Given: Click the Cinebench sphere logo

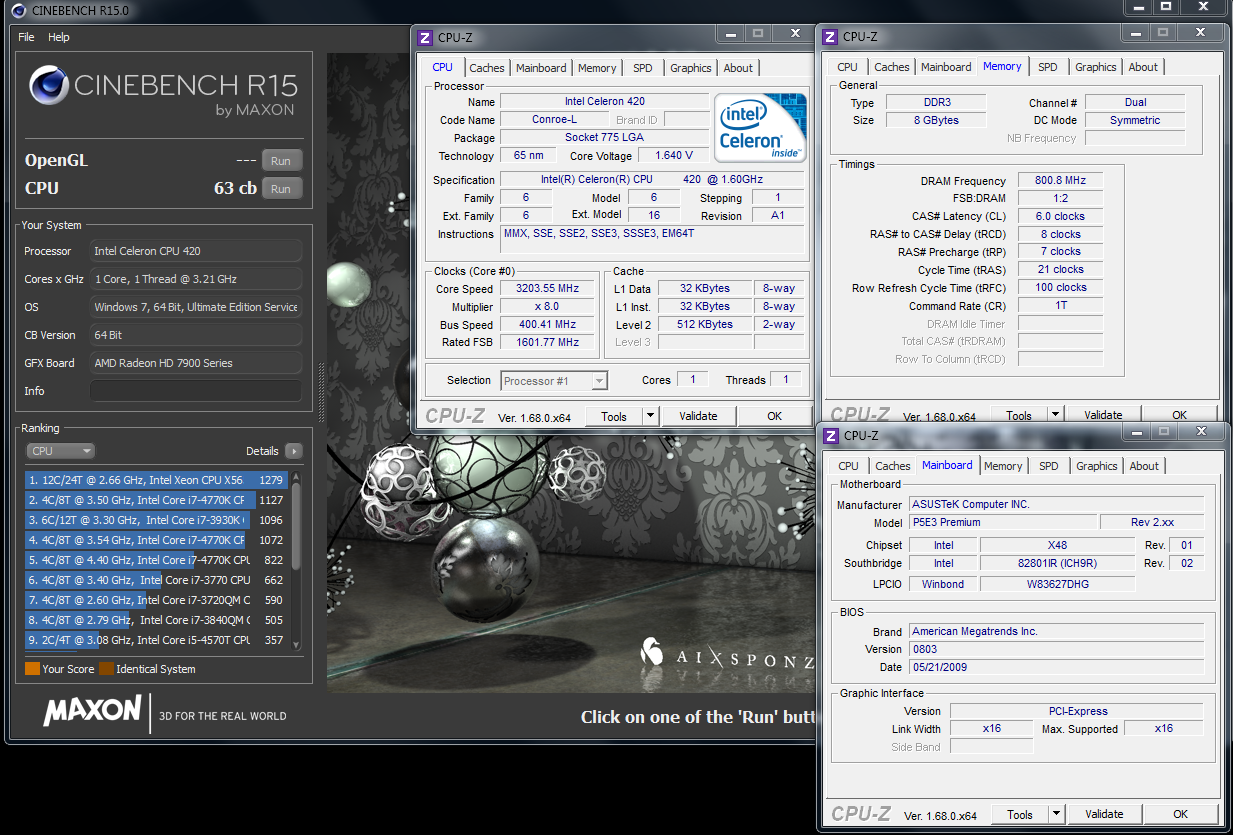Looking at the screenshot, I should click(x=50, y=86).
